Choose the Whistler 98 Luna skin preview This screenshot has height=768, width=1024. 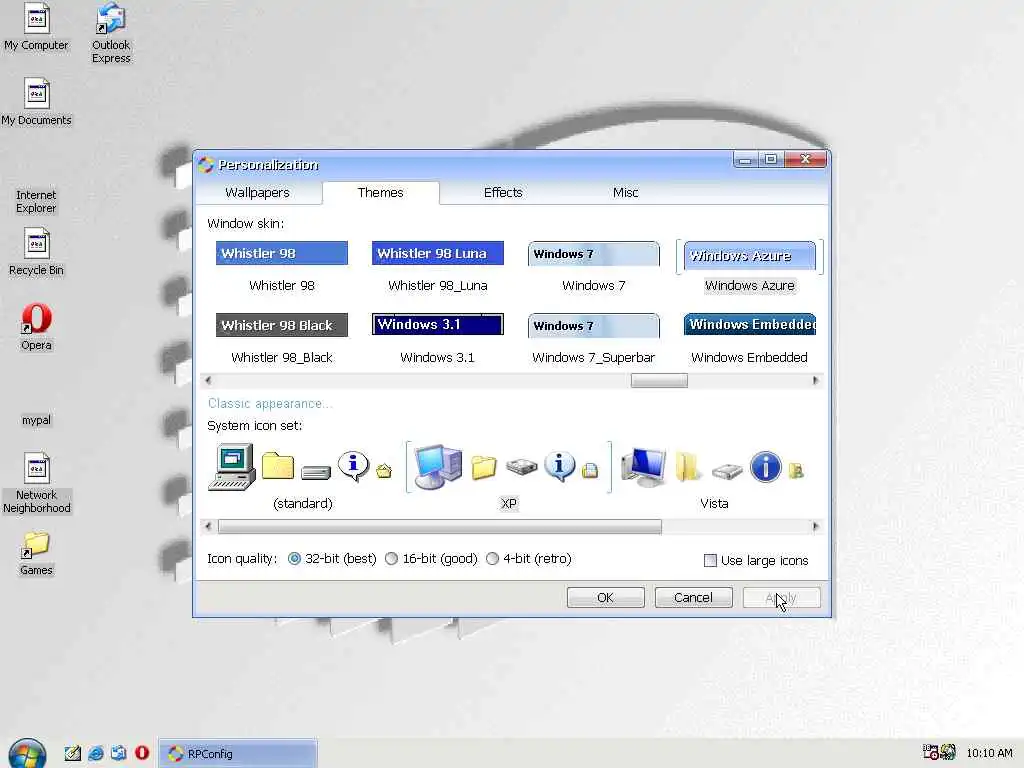click(438, 253)
